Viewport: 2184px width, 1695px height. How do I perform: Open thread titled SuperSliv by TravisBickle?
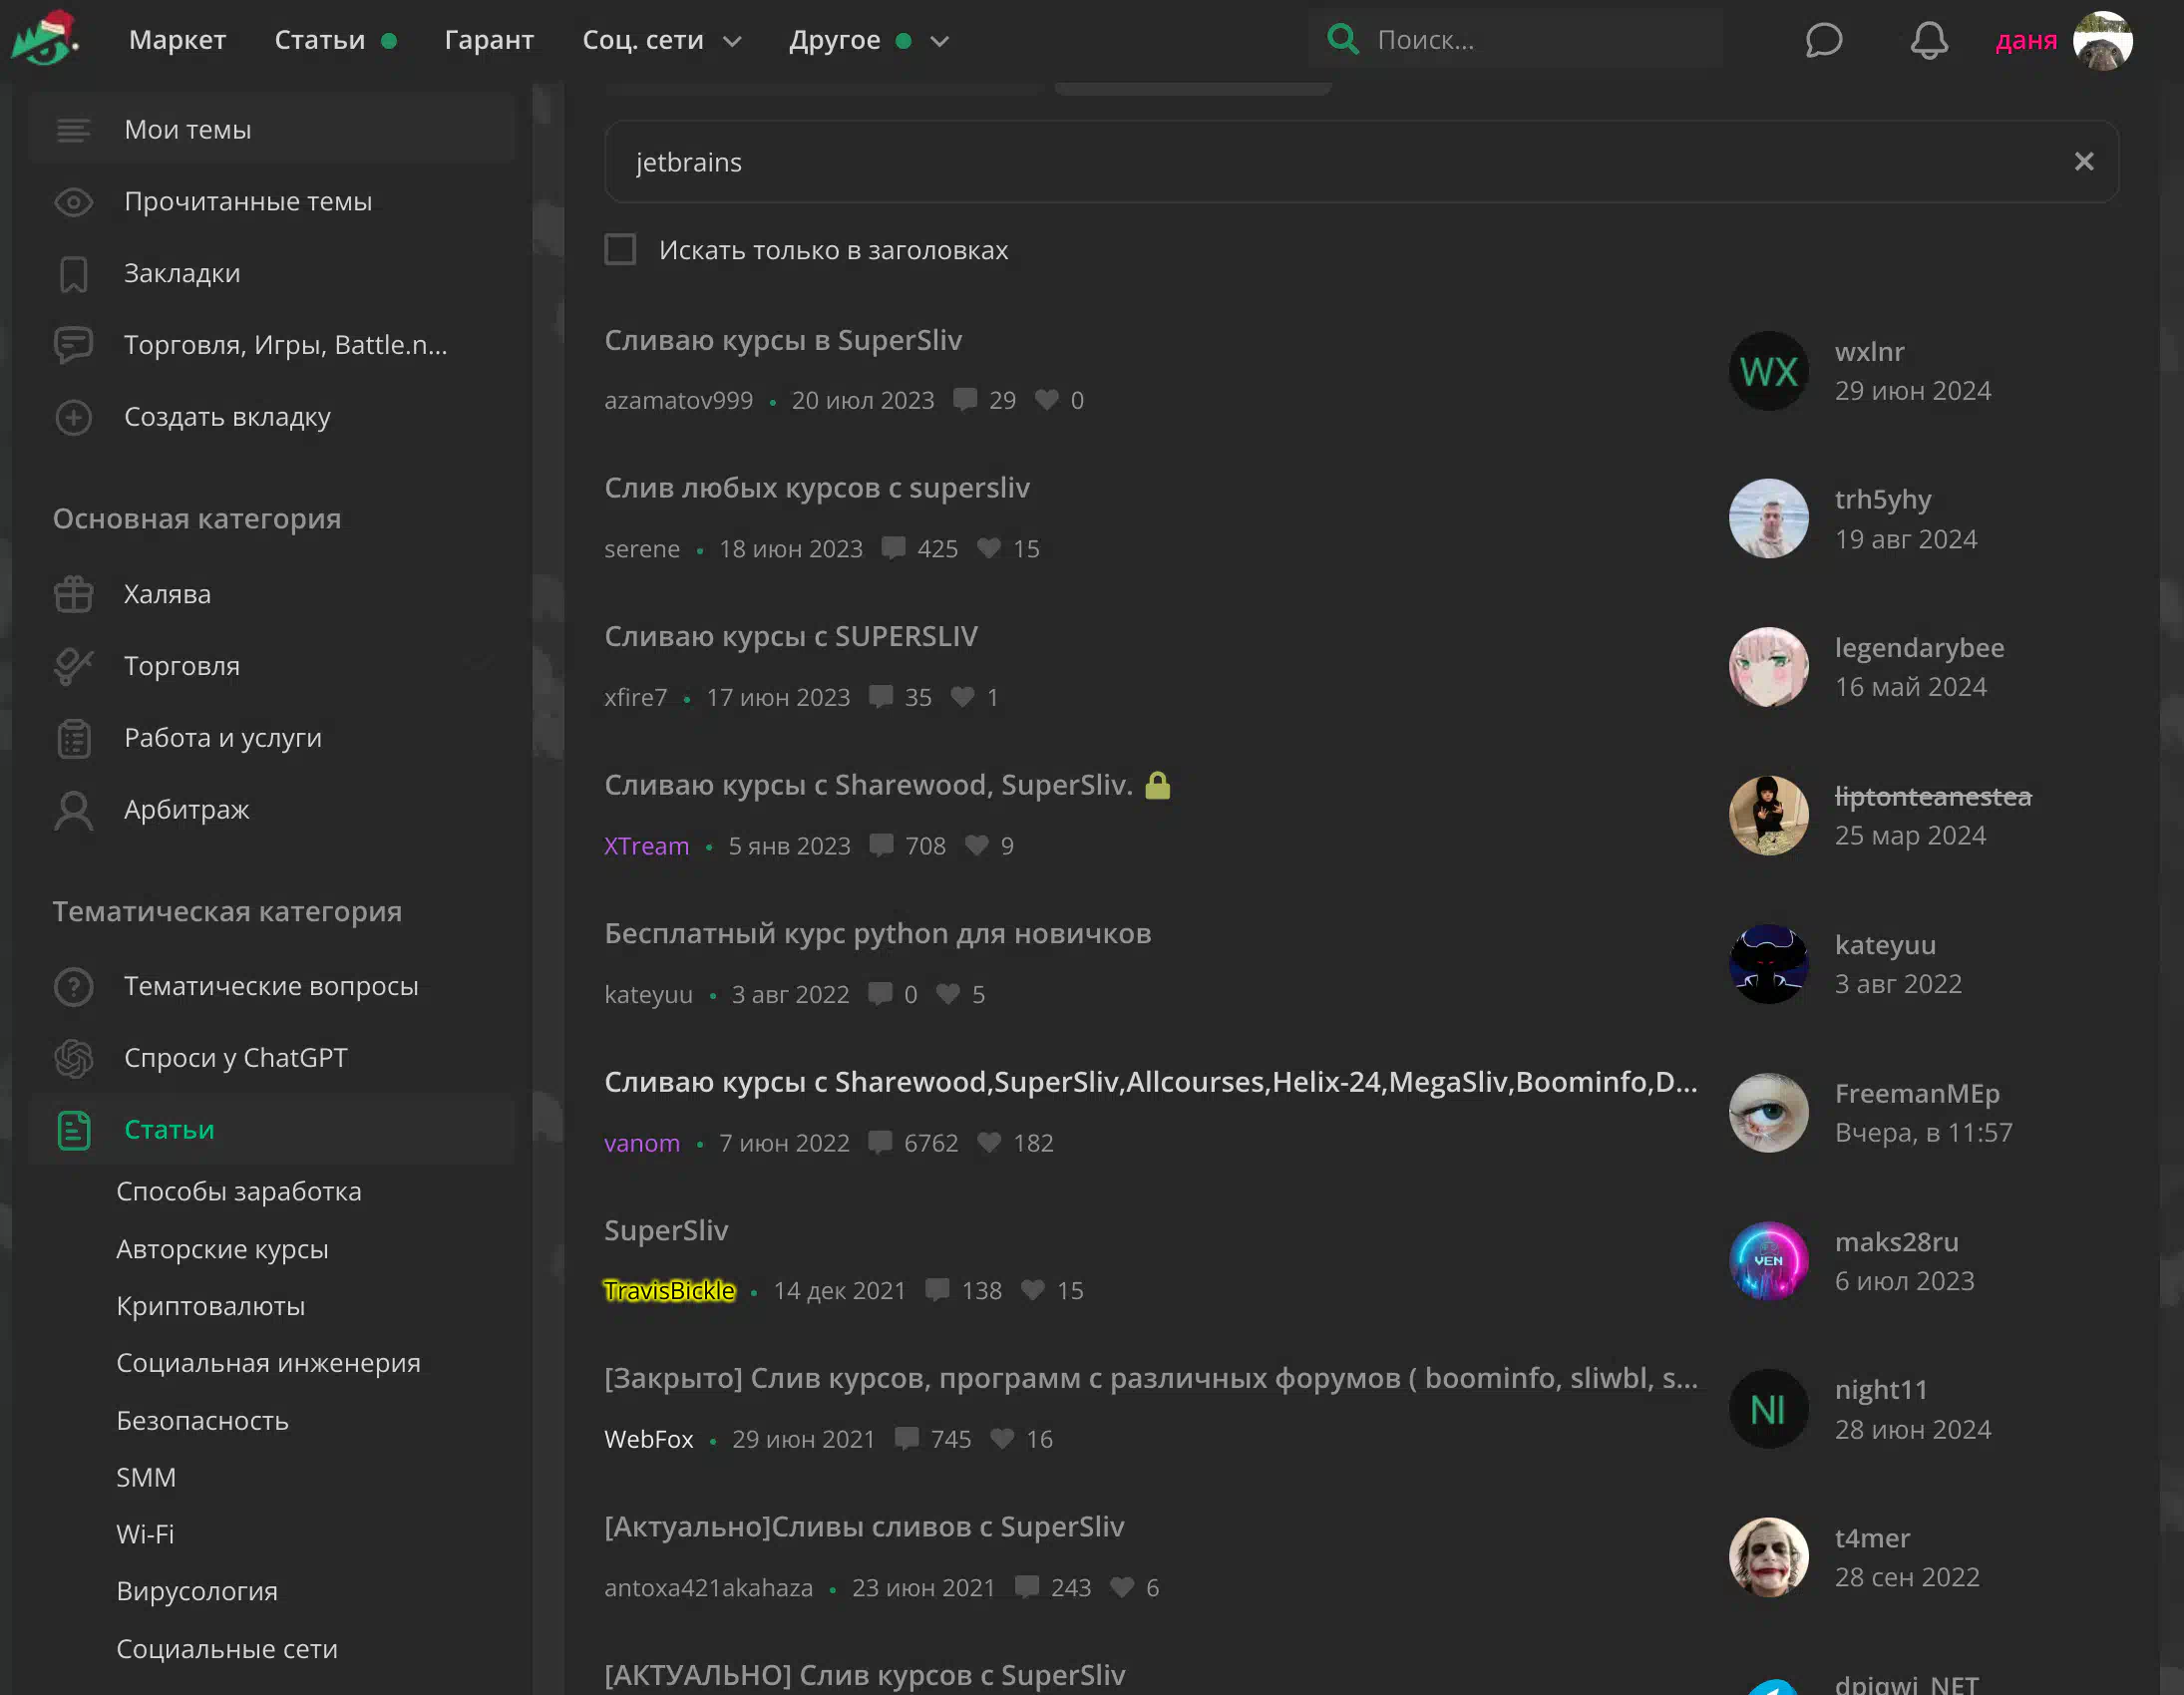pos(666,1230)
